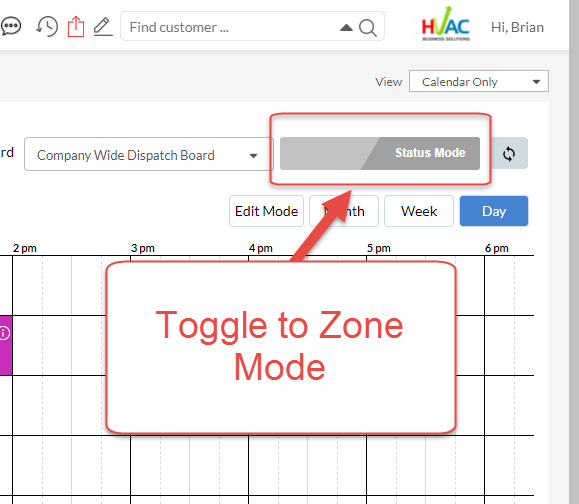Click the Edit Mode button
579x504 pixels.
point(266,211)
